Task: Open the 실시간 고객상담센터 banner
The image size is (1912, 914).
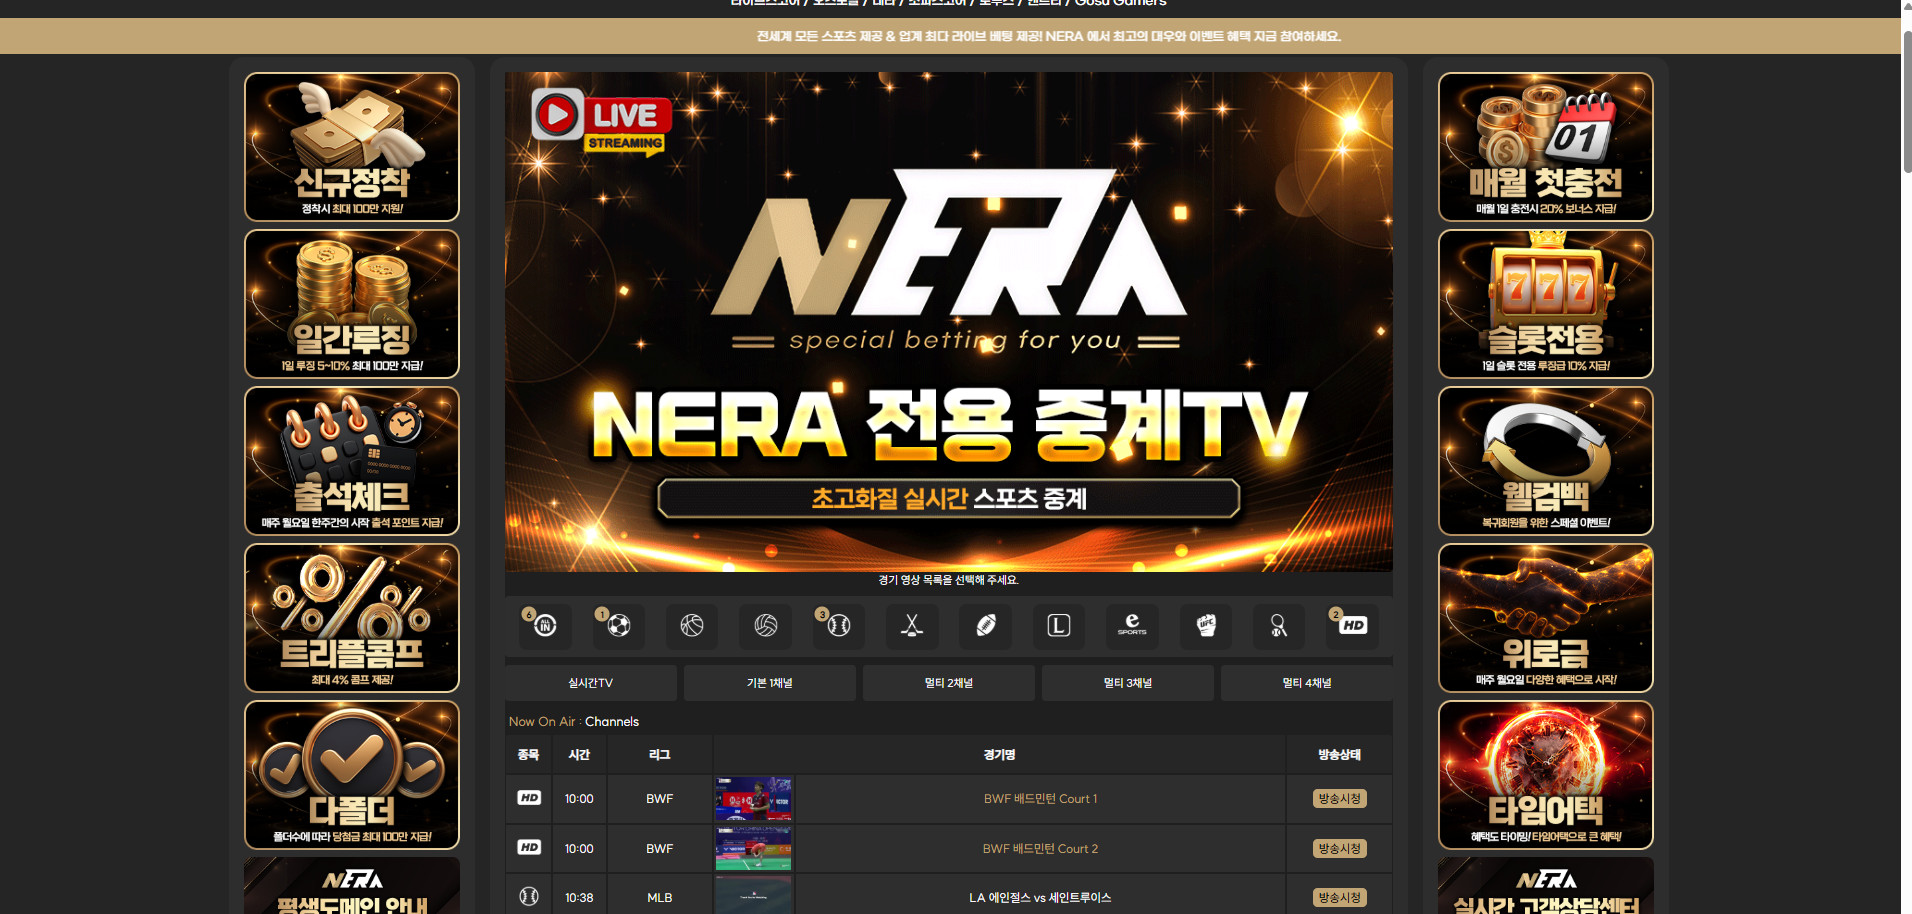Action: click(x=1546, y=886)
